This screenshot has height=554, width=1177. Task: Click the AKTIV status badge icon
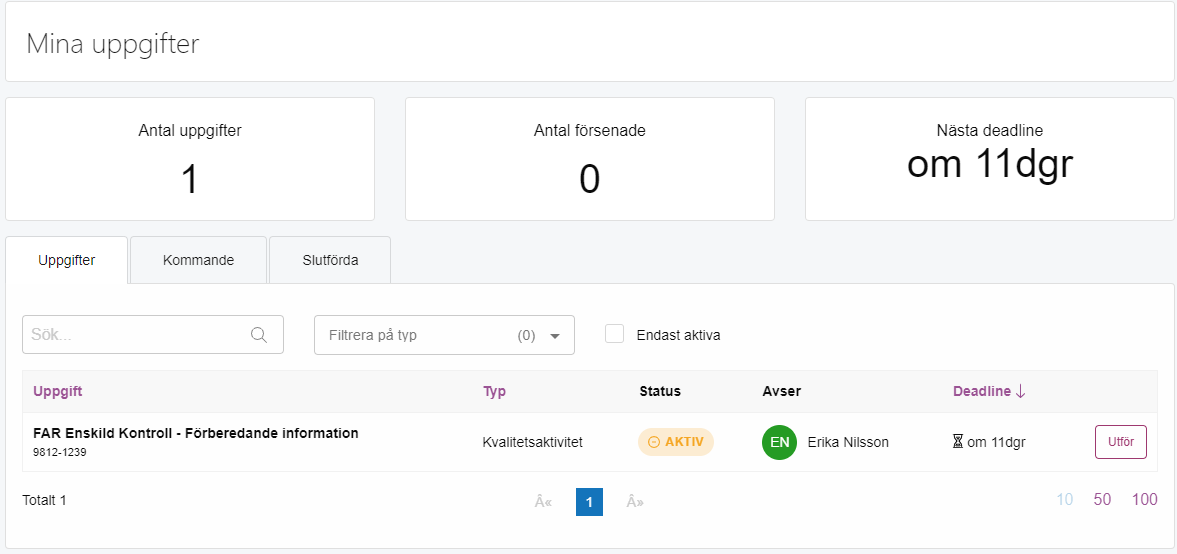click(x=654, y=442)
